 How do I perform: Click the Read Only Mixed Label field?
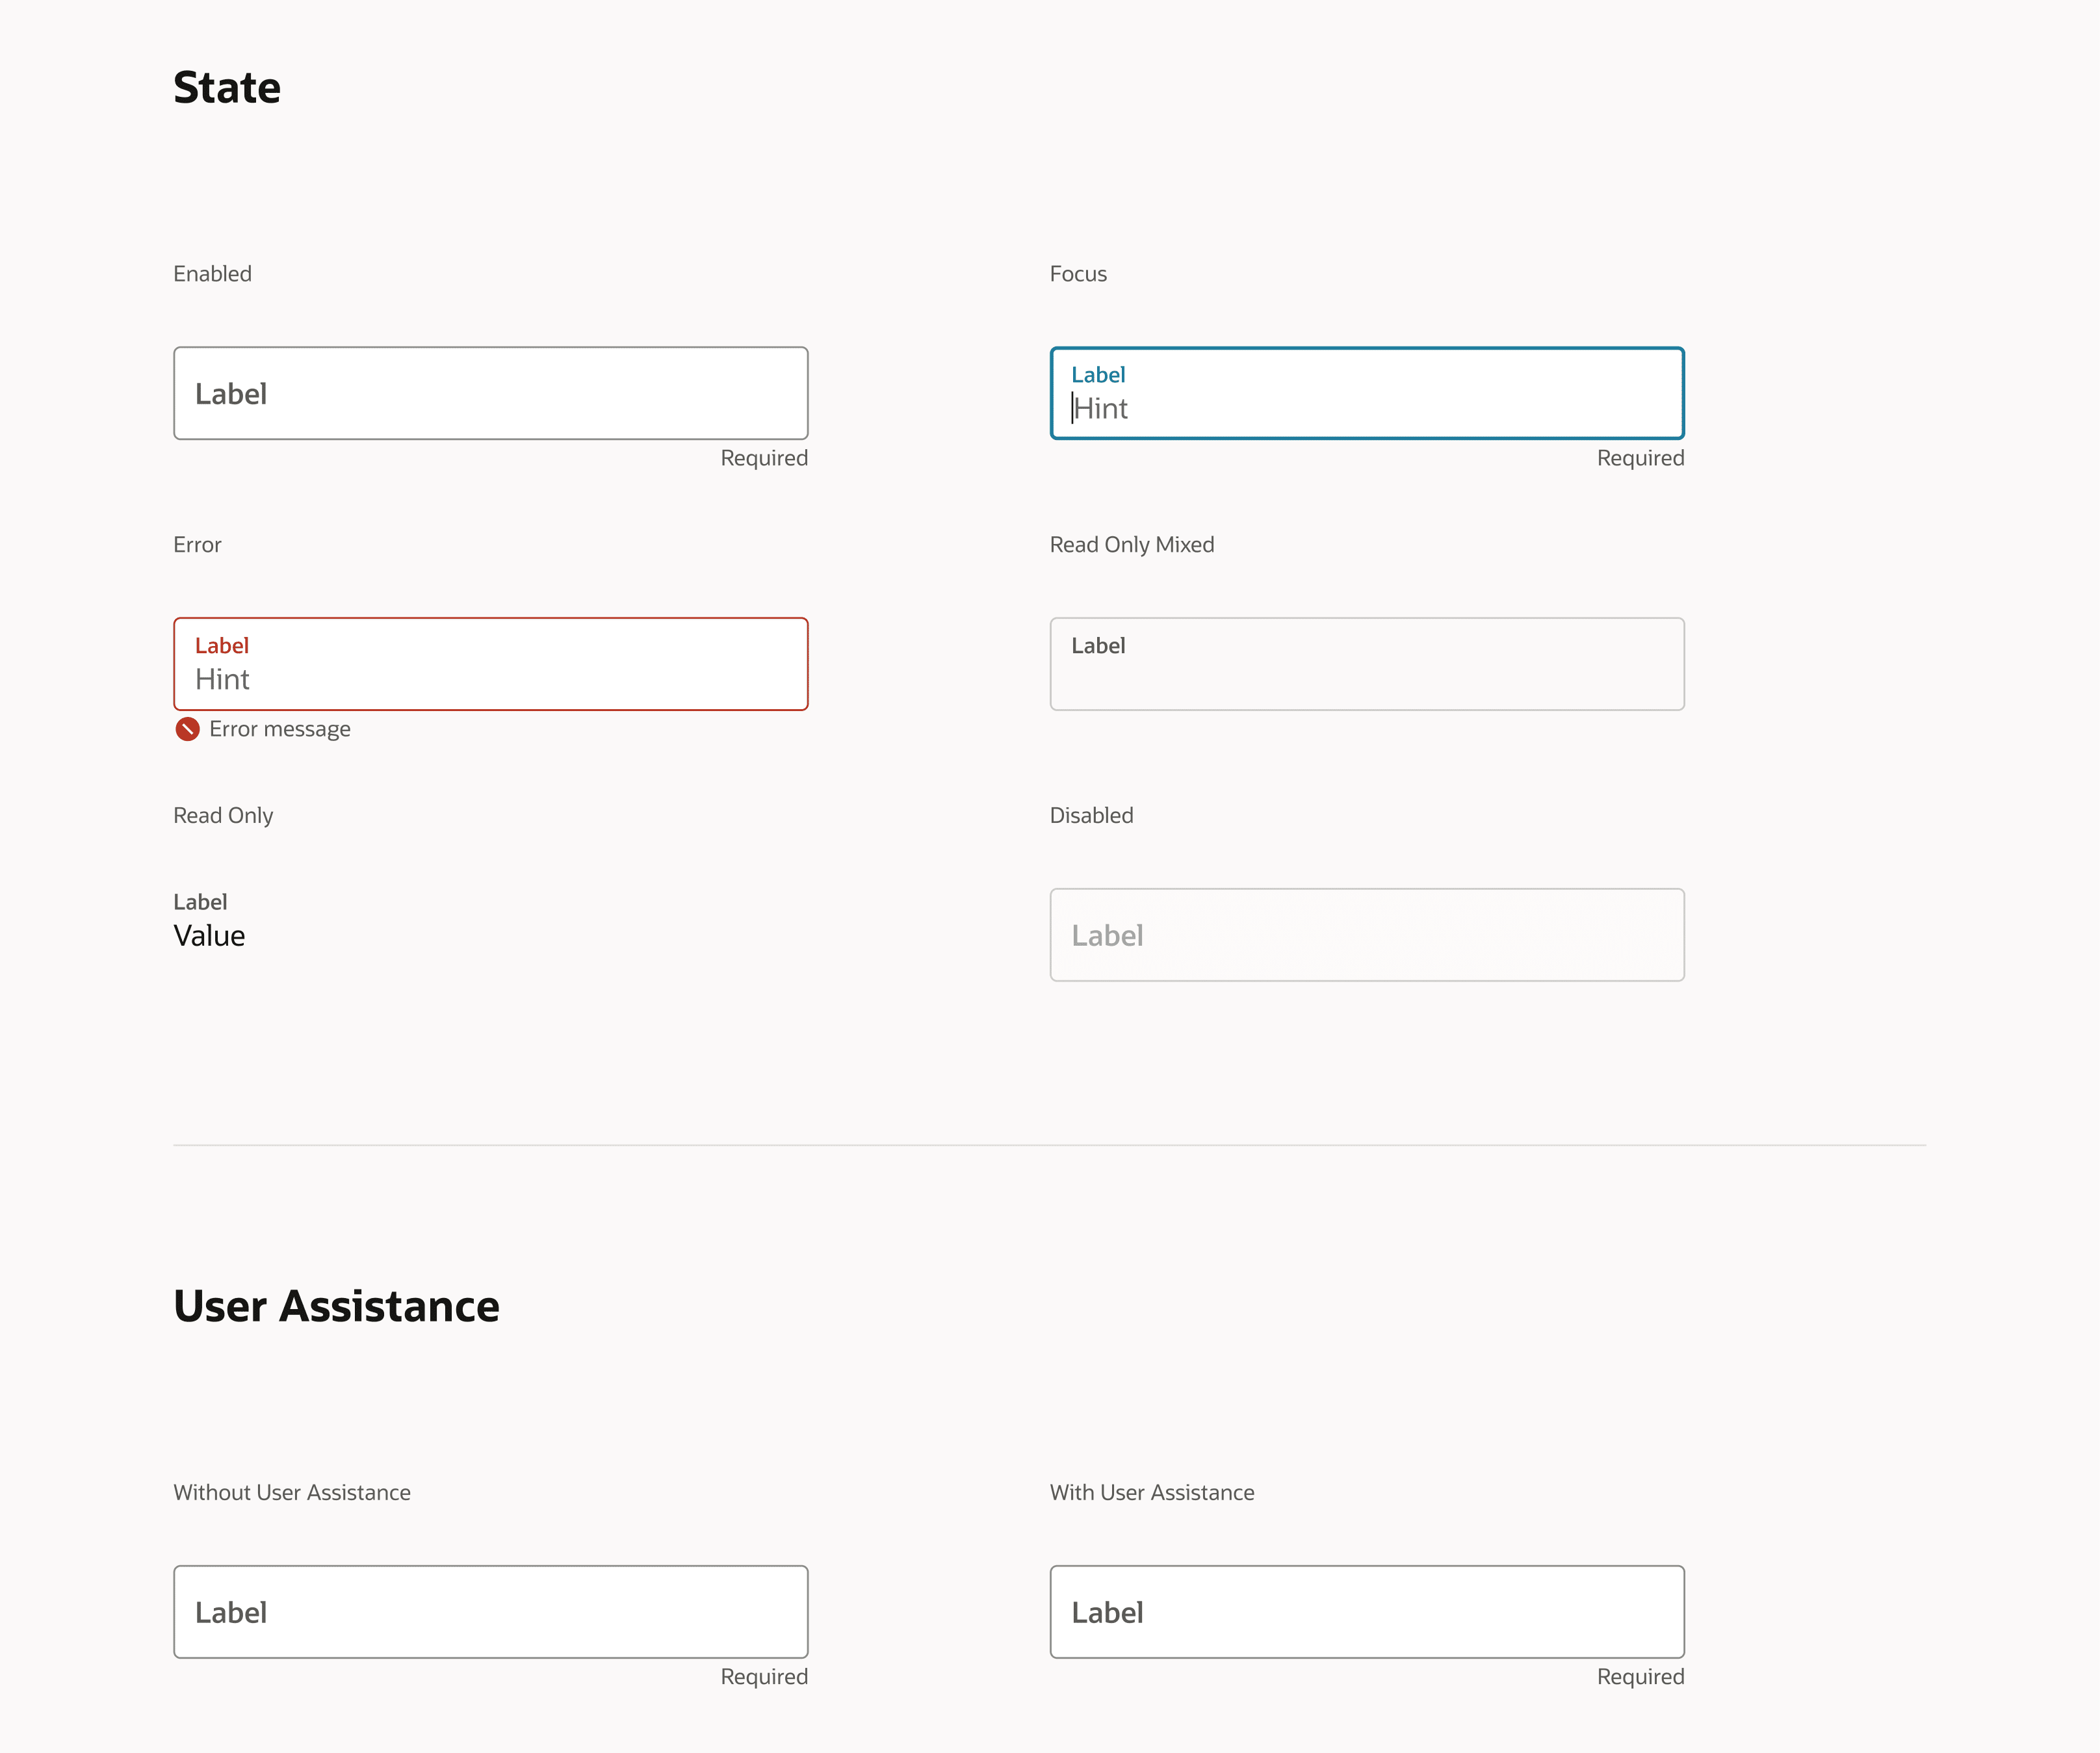click(x=1366, y=664)
